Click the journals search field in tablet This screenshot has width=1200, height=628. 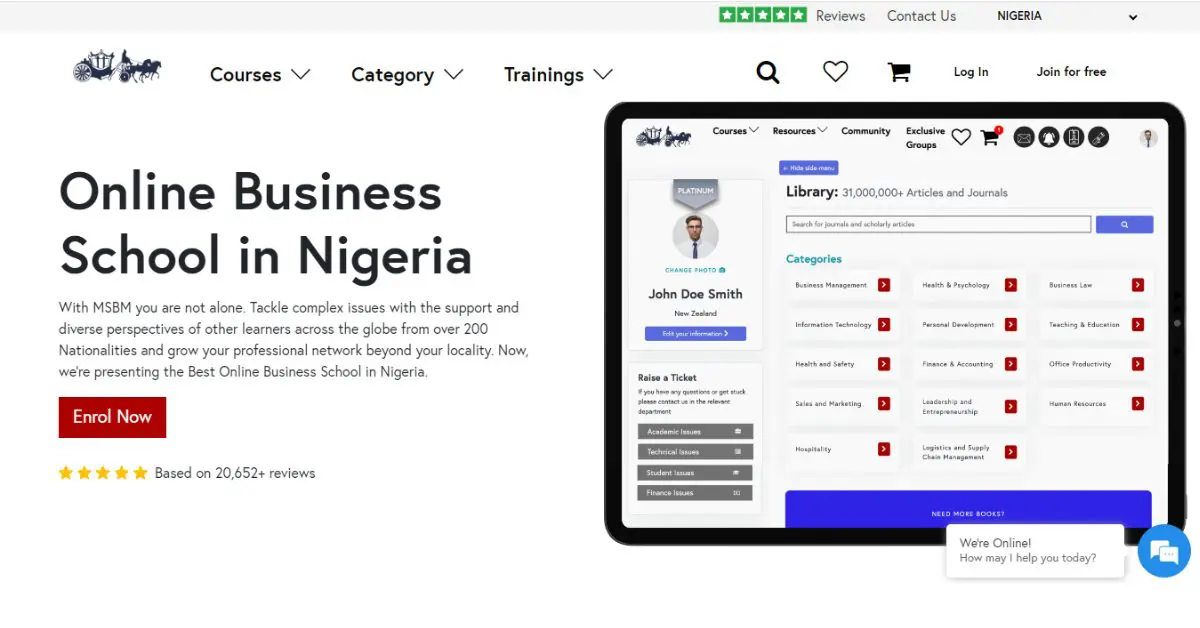click(x=938, y=224)
